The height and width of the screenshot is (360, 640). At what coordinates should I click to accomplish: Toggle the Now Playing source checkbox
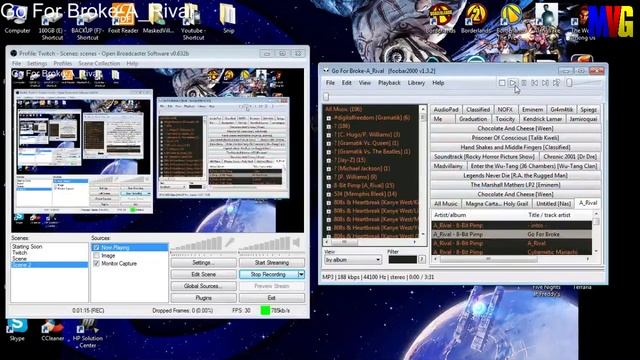(97, 247)
